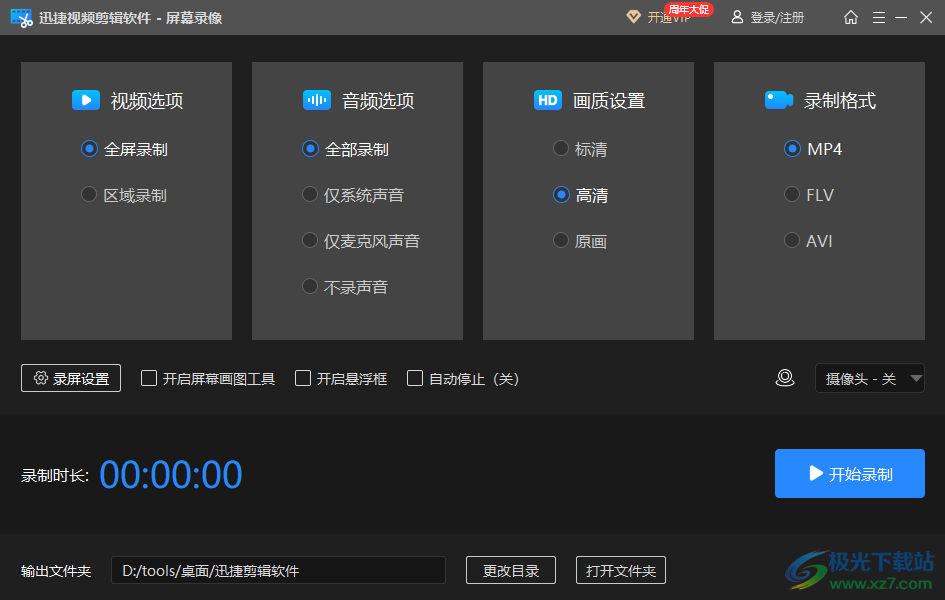Toggle 自动停止 checkbox
945x600 pixels.
click(x=415, y=378)
